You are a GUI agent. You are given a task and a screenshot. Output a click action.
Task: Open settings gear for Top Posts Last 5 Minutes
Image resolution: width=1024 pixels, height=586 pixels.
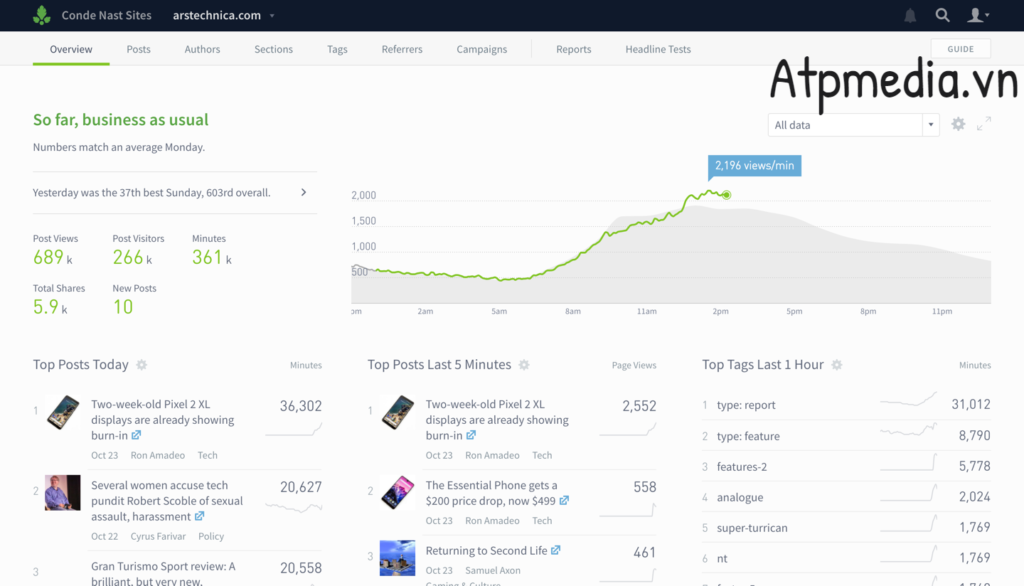coord(524,365)
